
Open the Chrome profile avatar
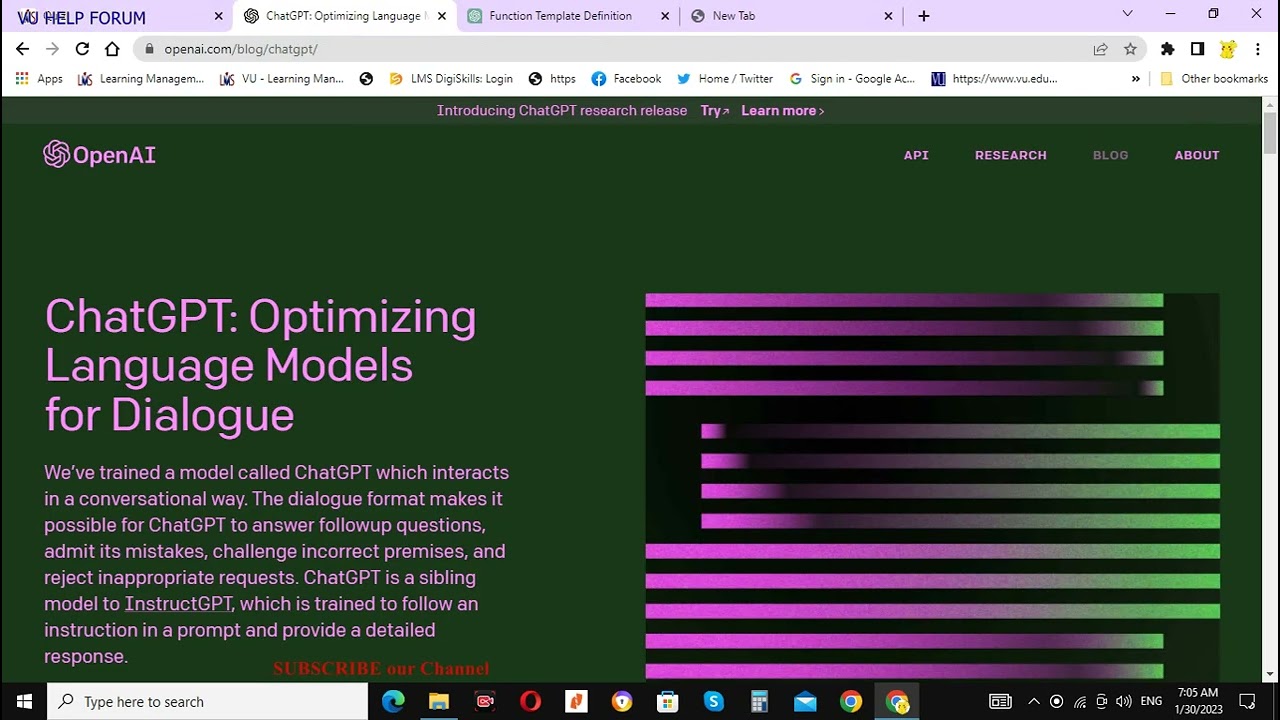[1228, 48]
